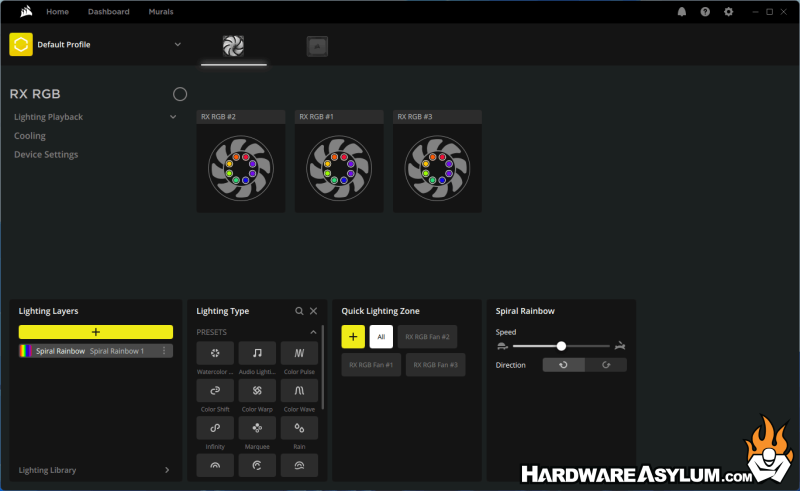The width and height of the screenshot is (800, 491).
Task: Click the Lighting Library link
Action: point(47,470)
